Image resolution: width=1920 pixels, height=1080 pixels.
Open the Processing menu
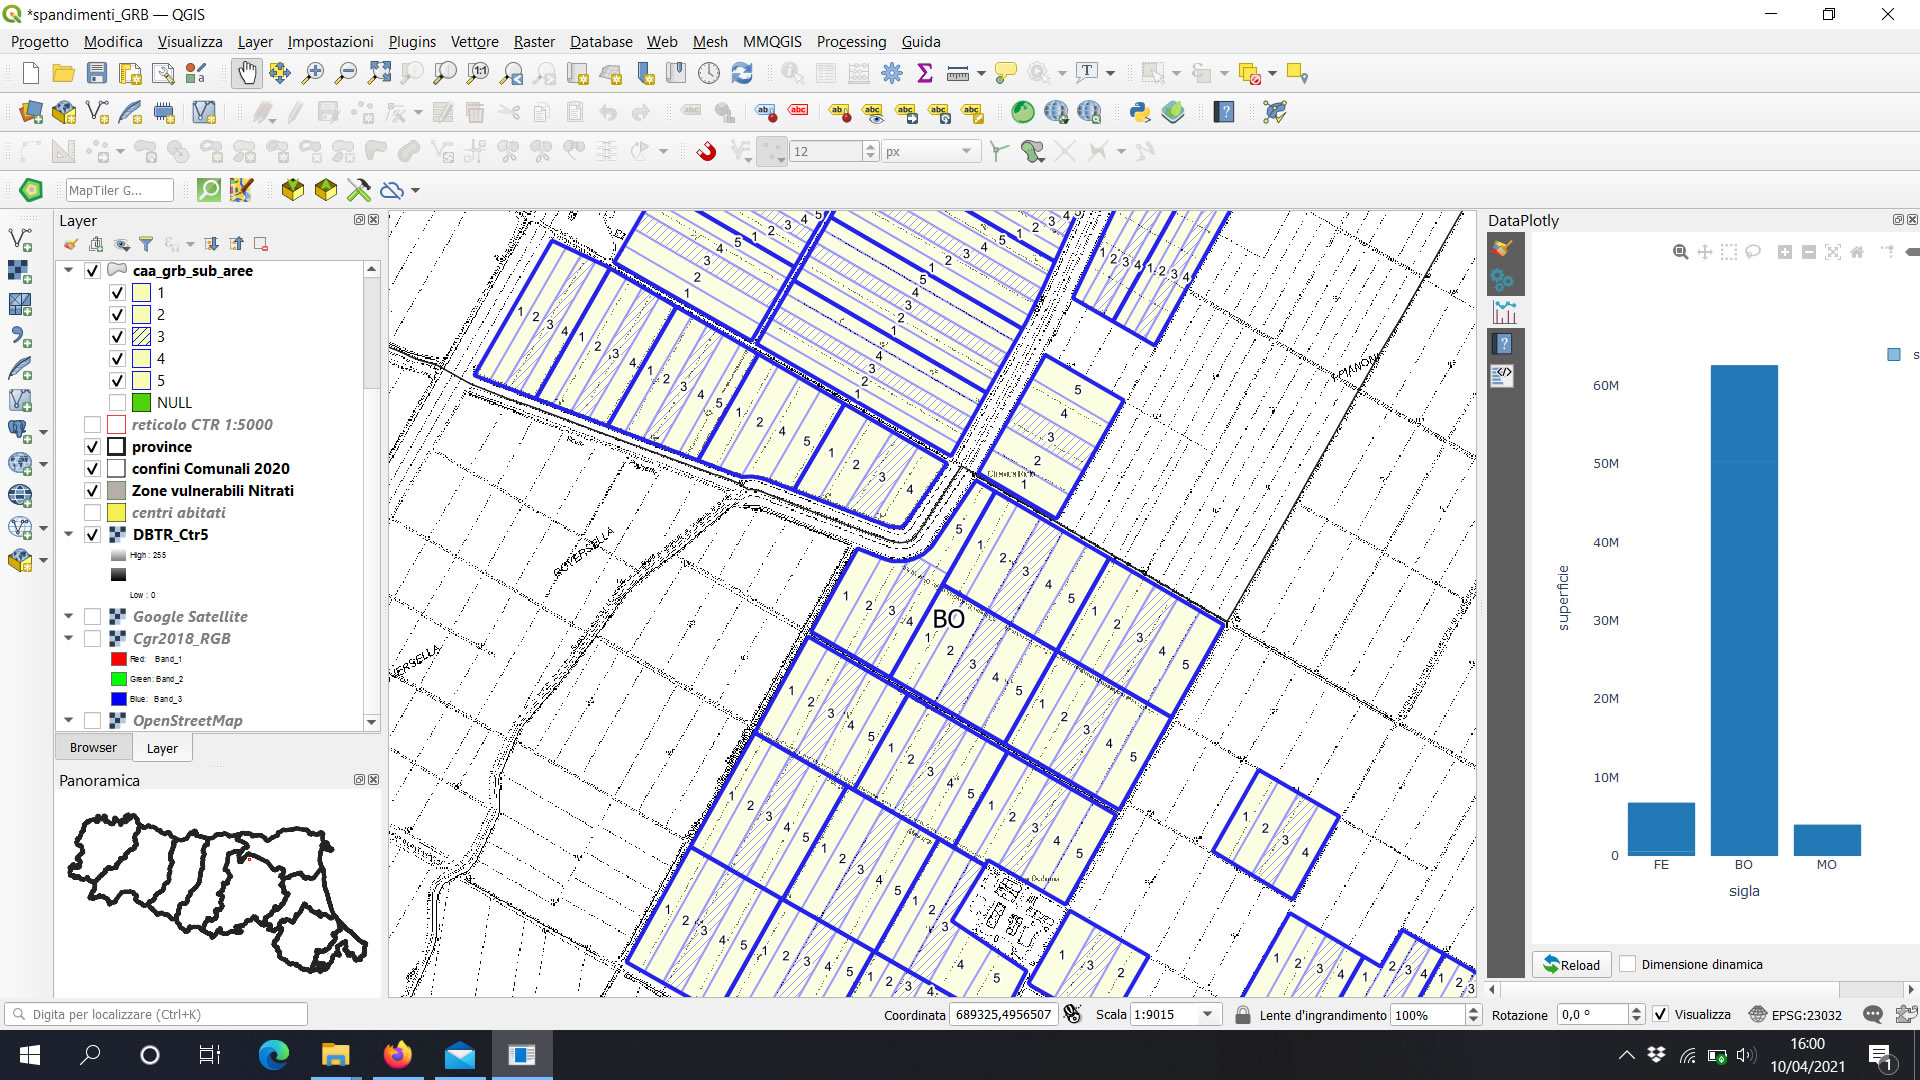click(x=851, y=42)
